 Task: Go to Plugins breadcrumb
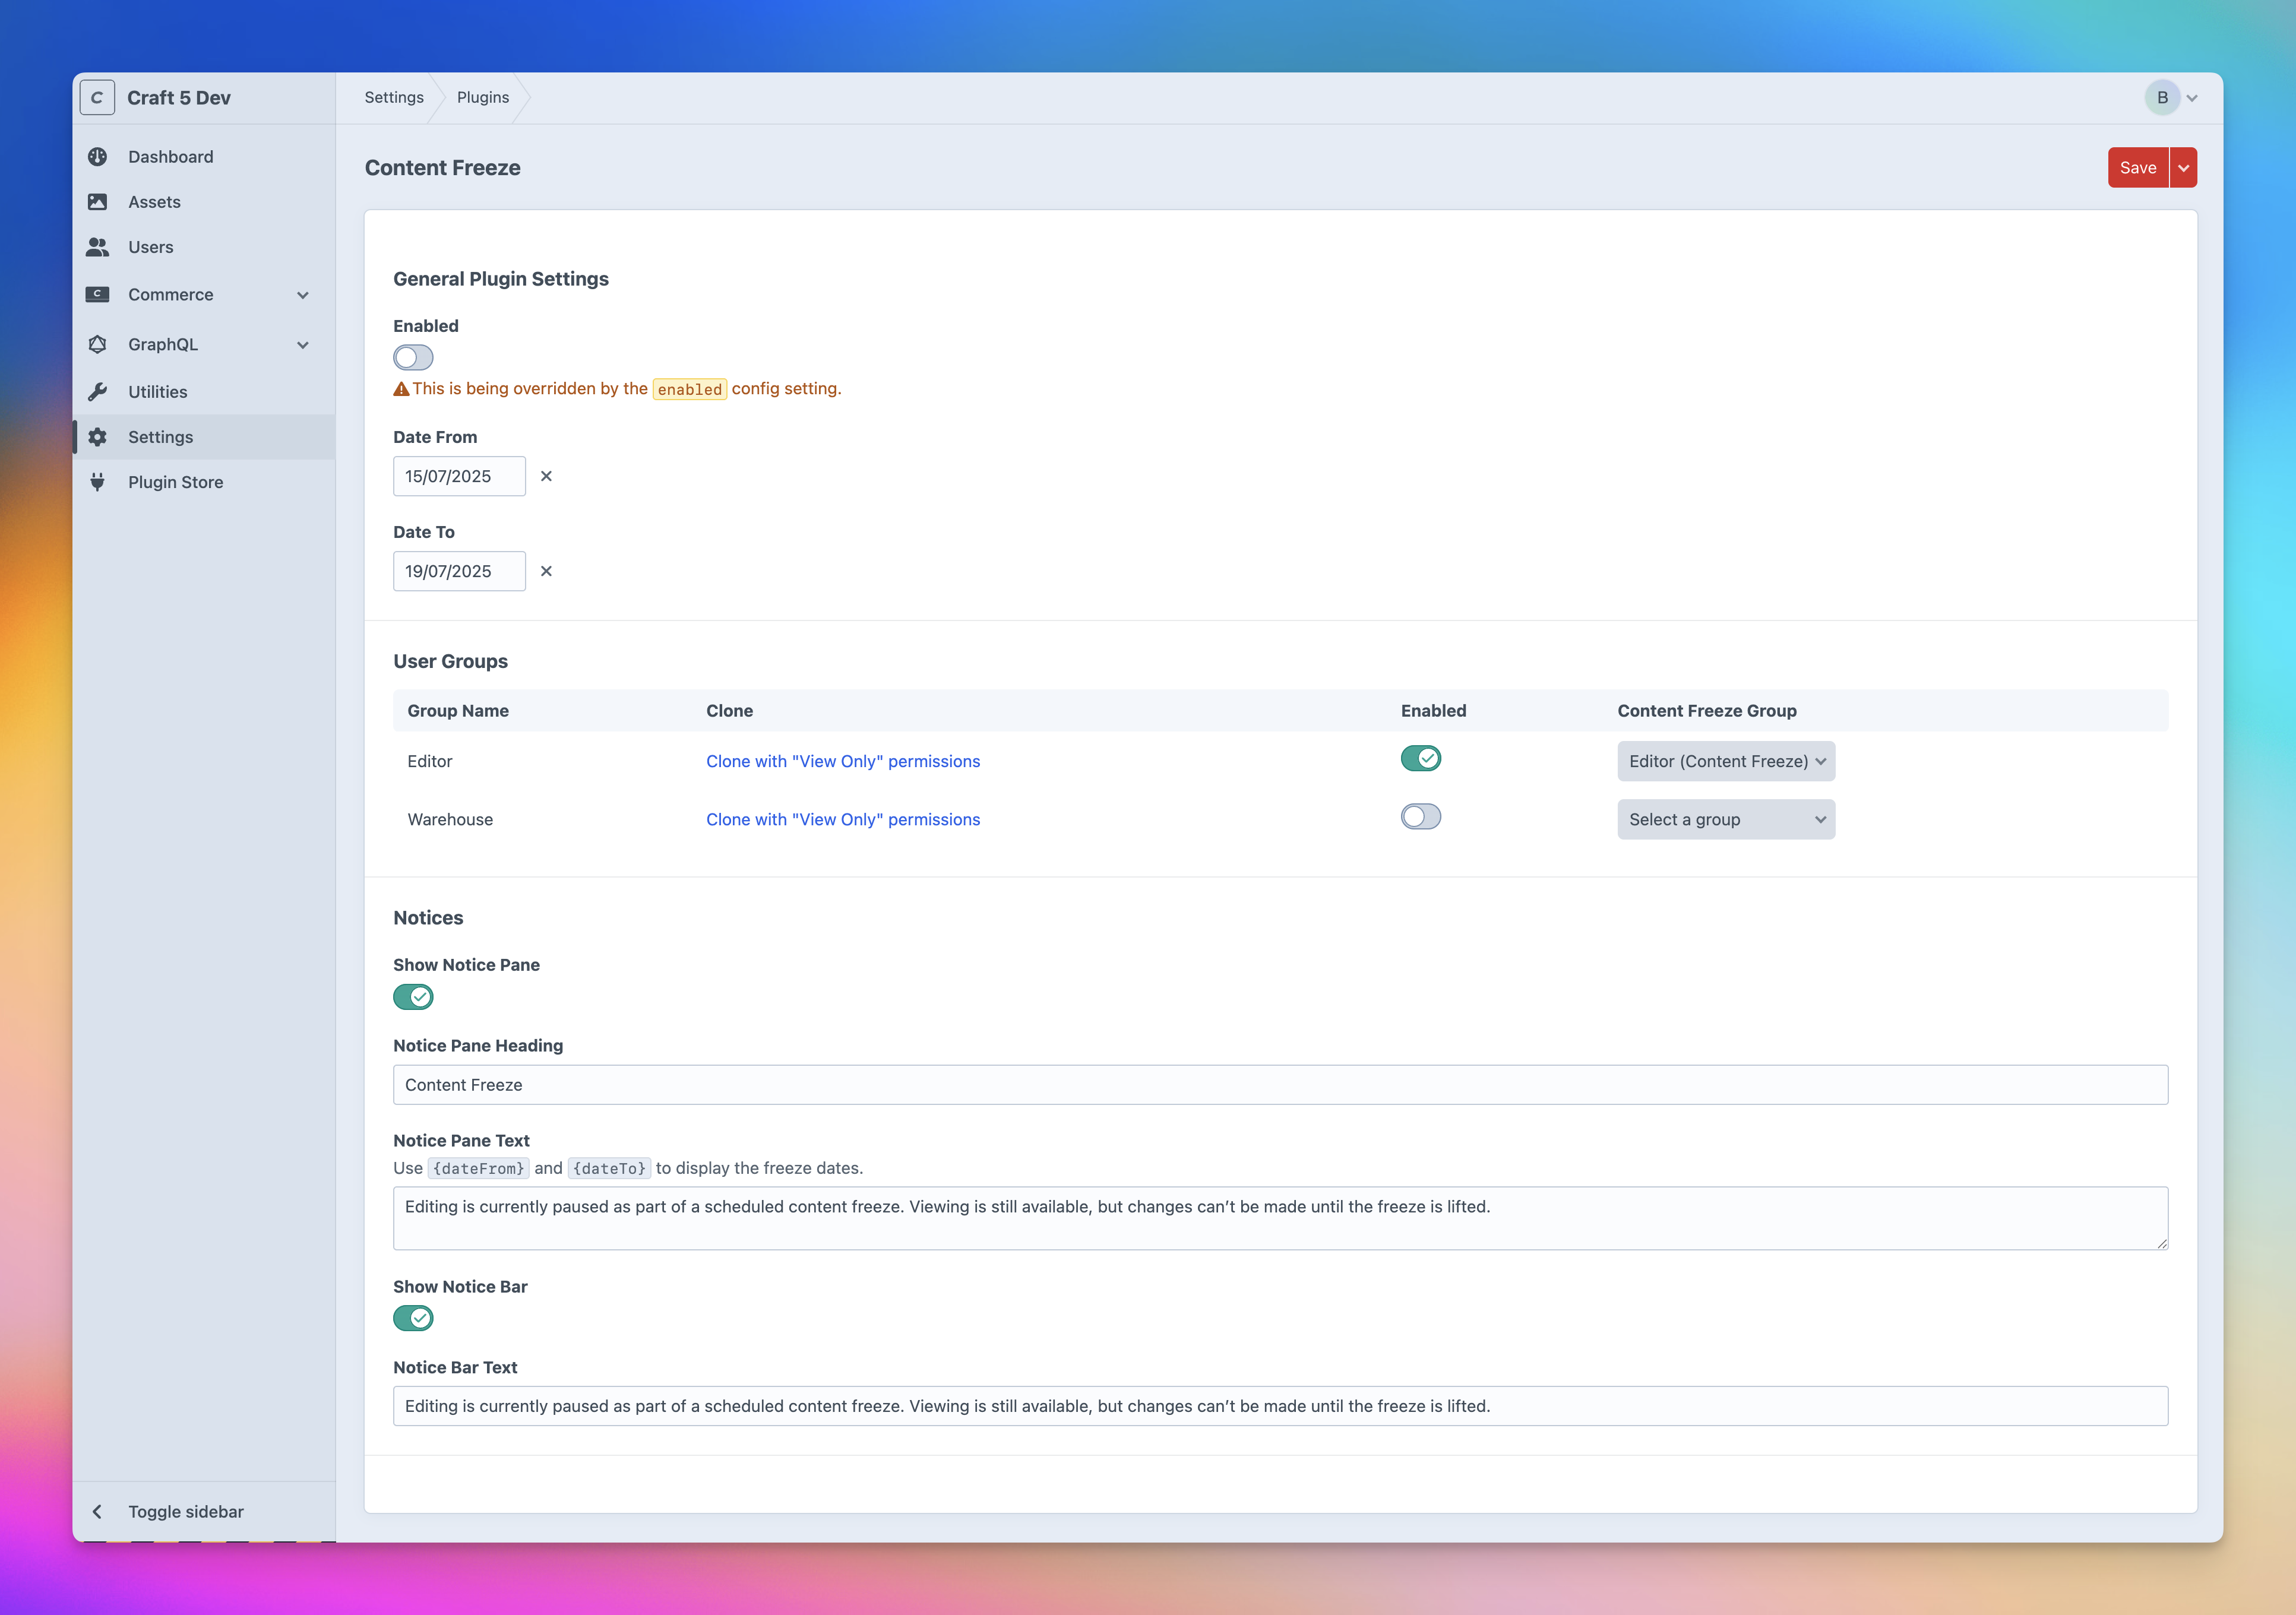tap(482, 98)
